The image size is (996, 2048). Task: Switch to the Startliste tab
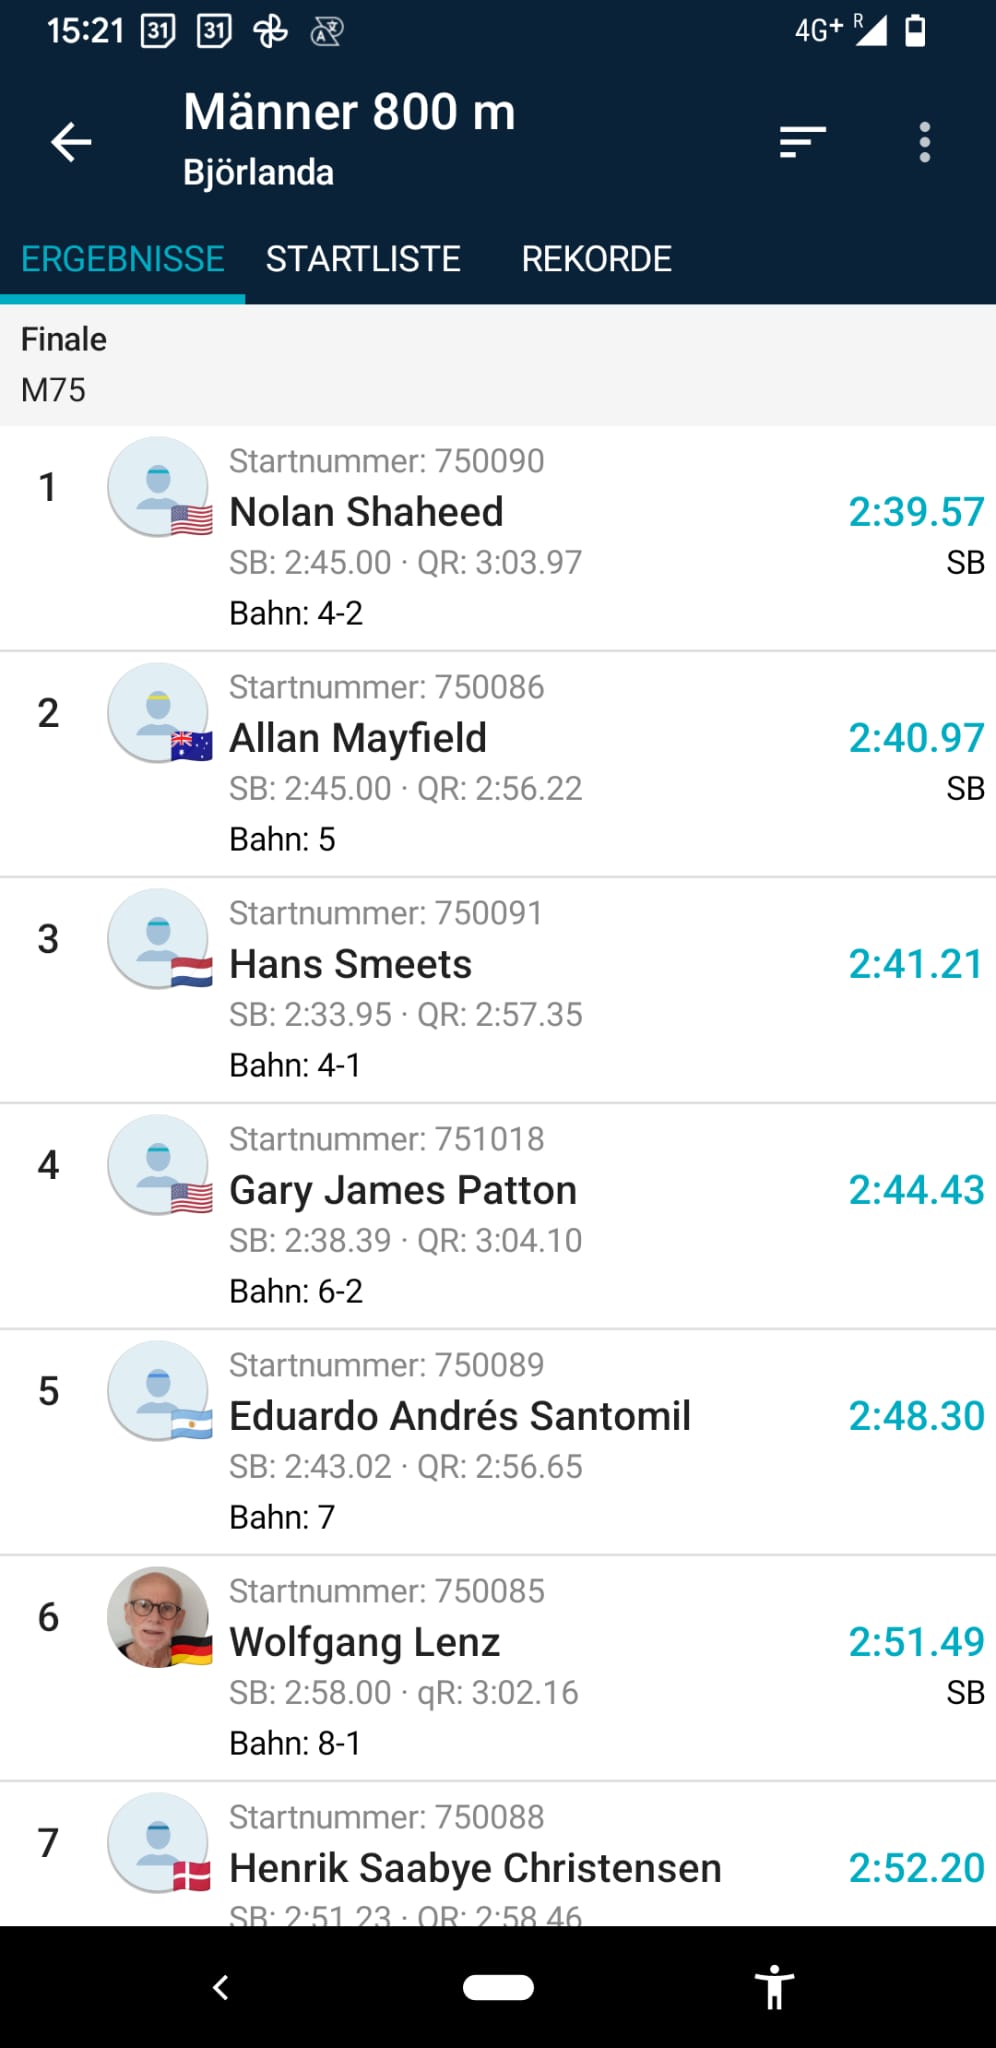(x=363, y=259)
